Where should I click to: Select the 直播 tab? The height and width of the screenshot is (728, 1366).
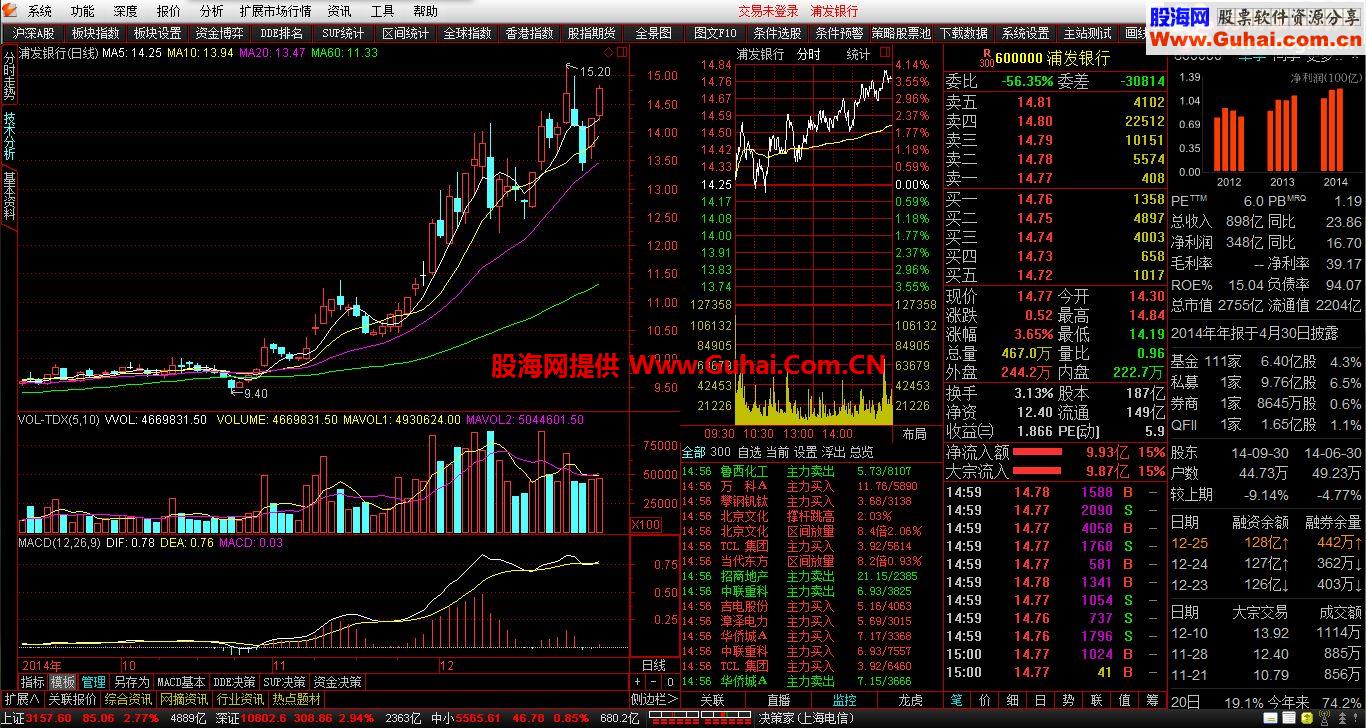tap(778, 700)
